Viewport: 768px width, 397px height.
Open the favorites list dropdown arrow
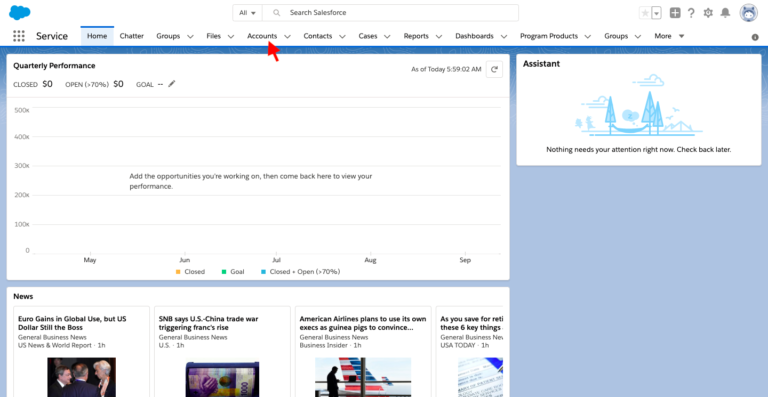pos(657,13)
